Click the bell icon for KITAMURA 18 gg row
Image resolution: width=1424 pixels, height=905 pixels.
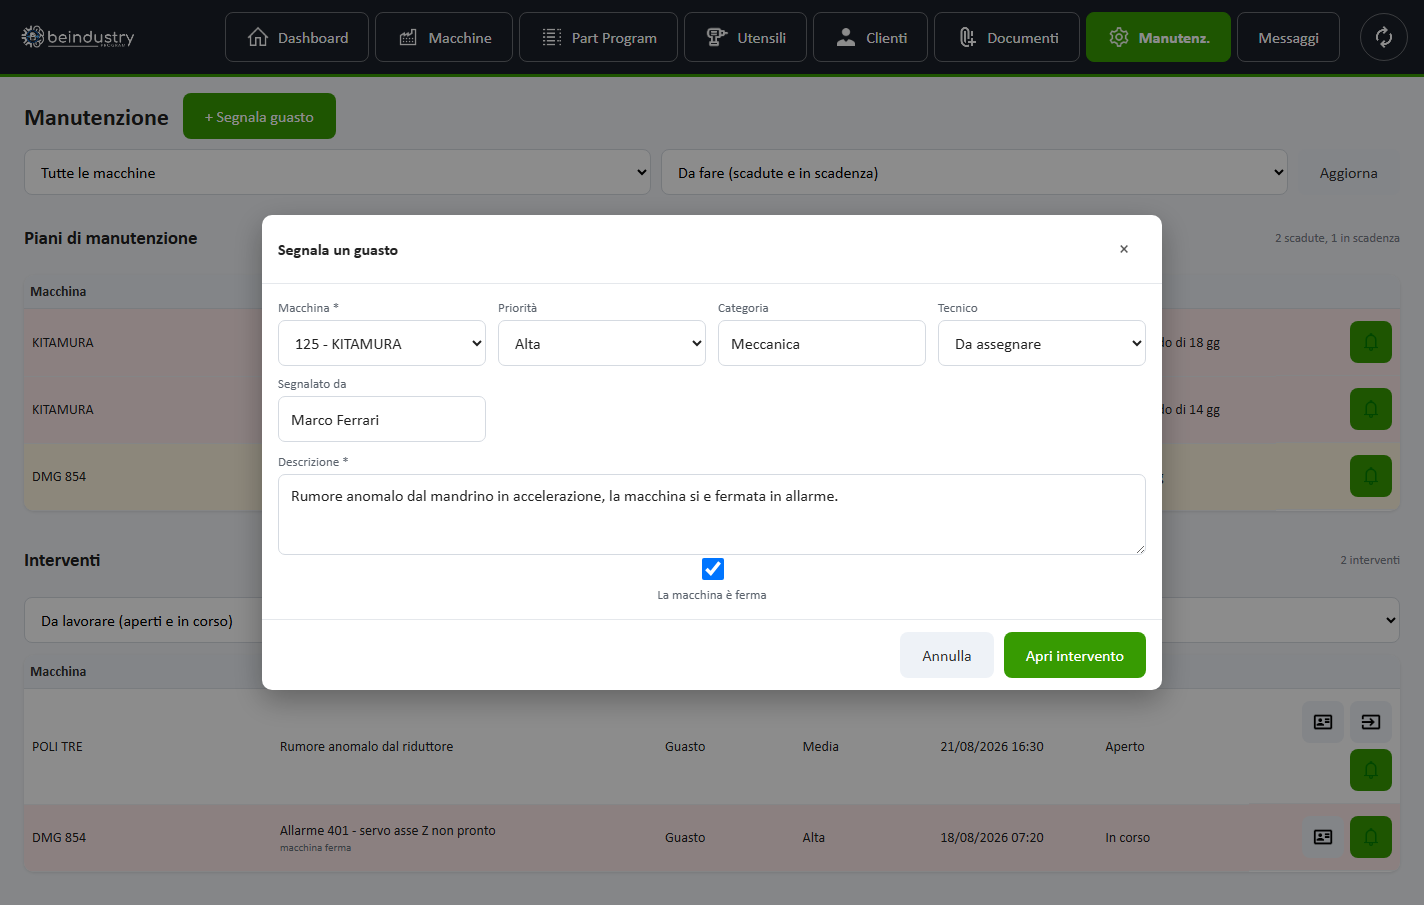pos(1371,342)
